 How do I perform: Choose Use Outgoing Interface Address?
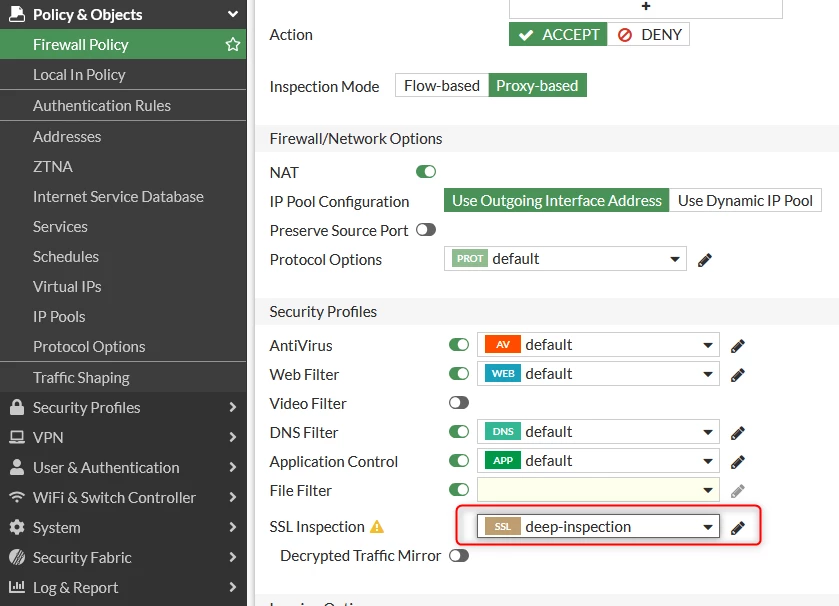[x=556, y=201]
